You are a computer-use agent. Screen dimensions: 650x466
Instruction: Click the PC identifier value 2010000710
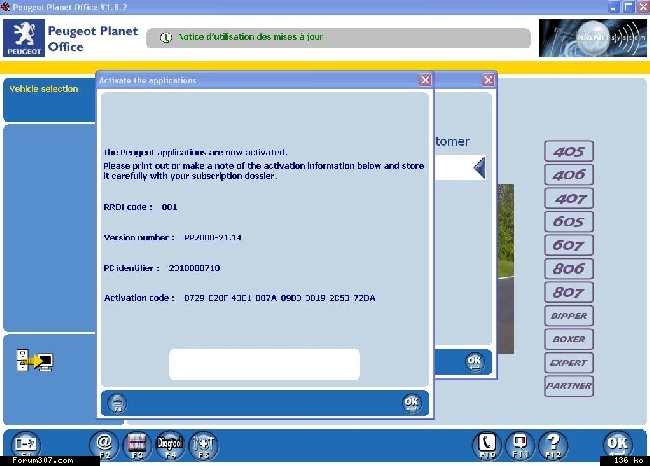pos(194,268)
